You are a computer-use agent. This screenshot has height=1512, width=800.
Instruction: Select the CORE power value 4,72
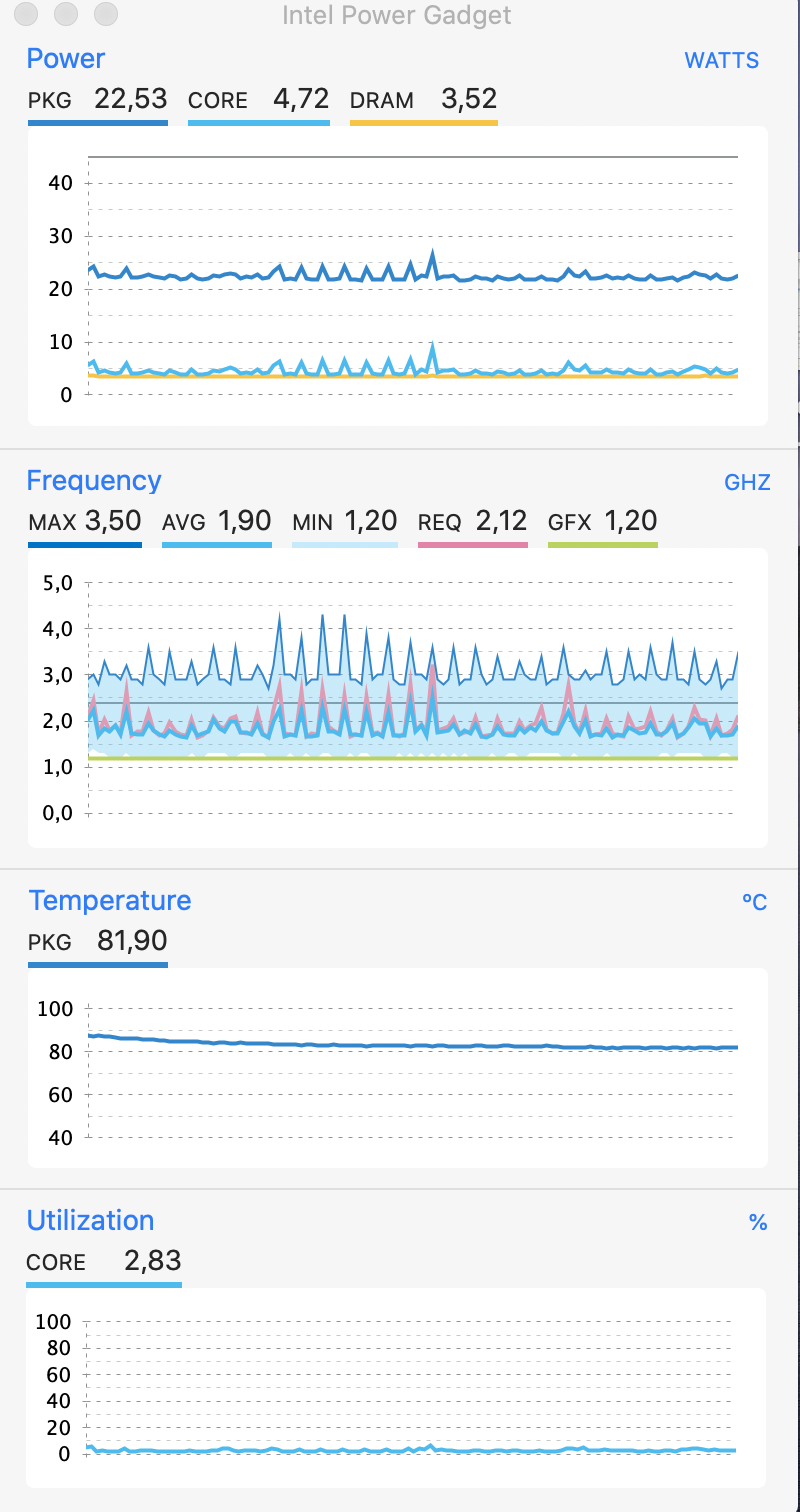click(301, 99)
